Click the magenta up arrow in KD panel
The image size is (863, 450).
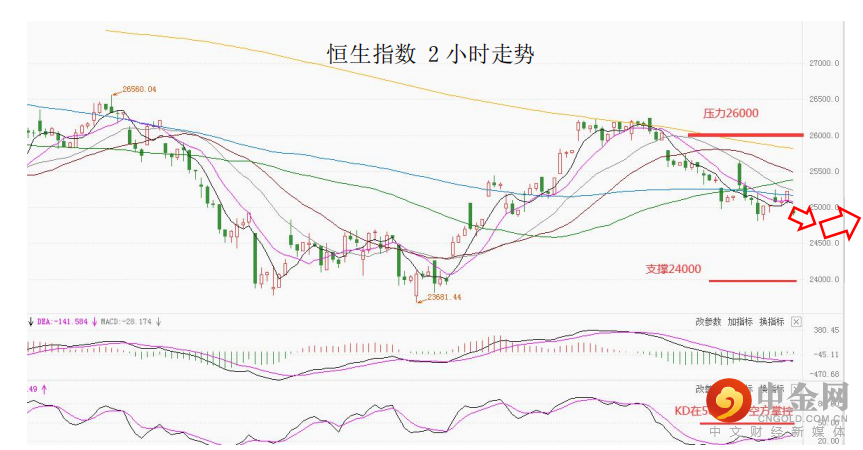[x=44, y=389]
